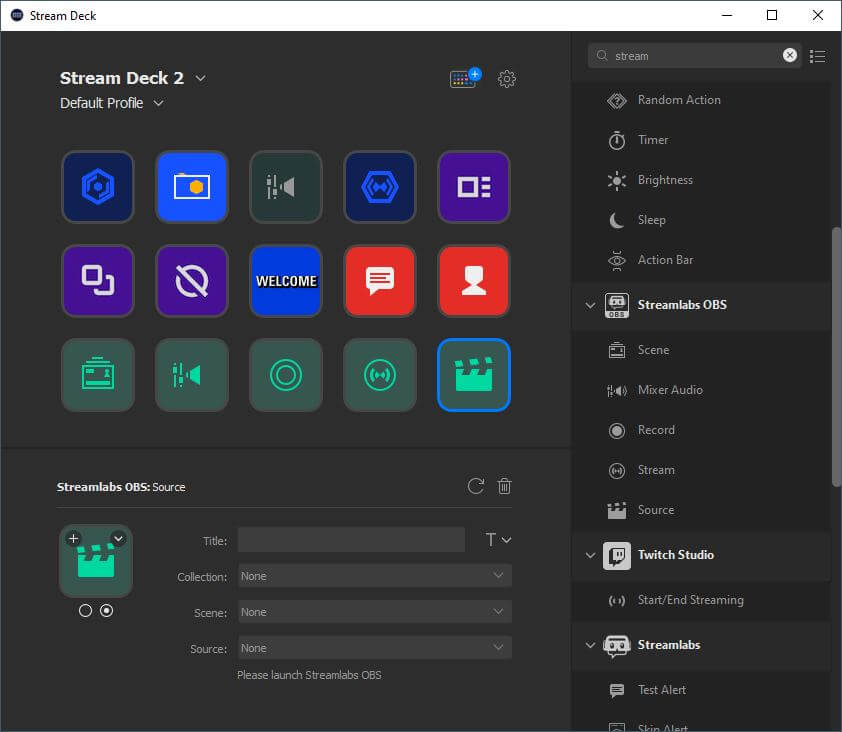
Task: Select the dark blue hexagon key
Action: [98, 187]
